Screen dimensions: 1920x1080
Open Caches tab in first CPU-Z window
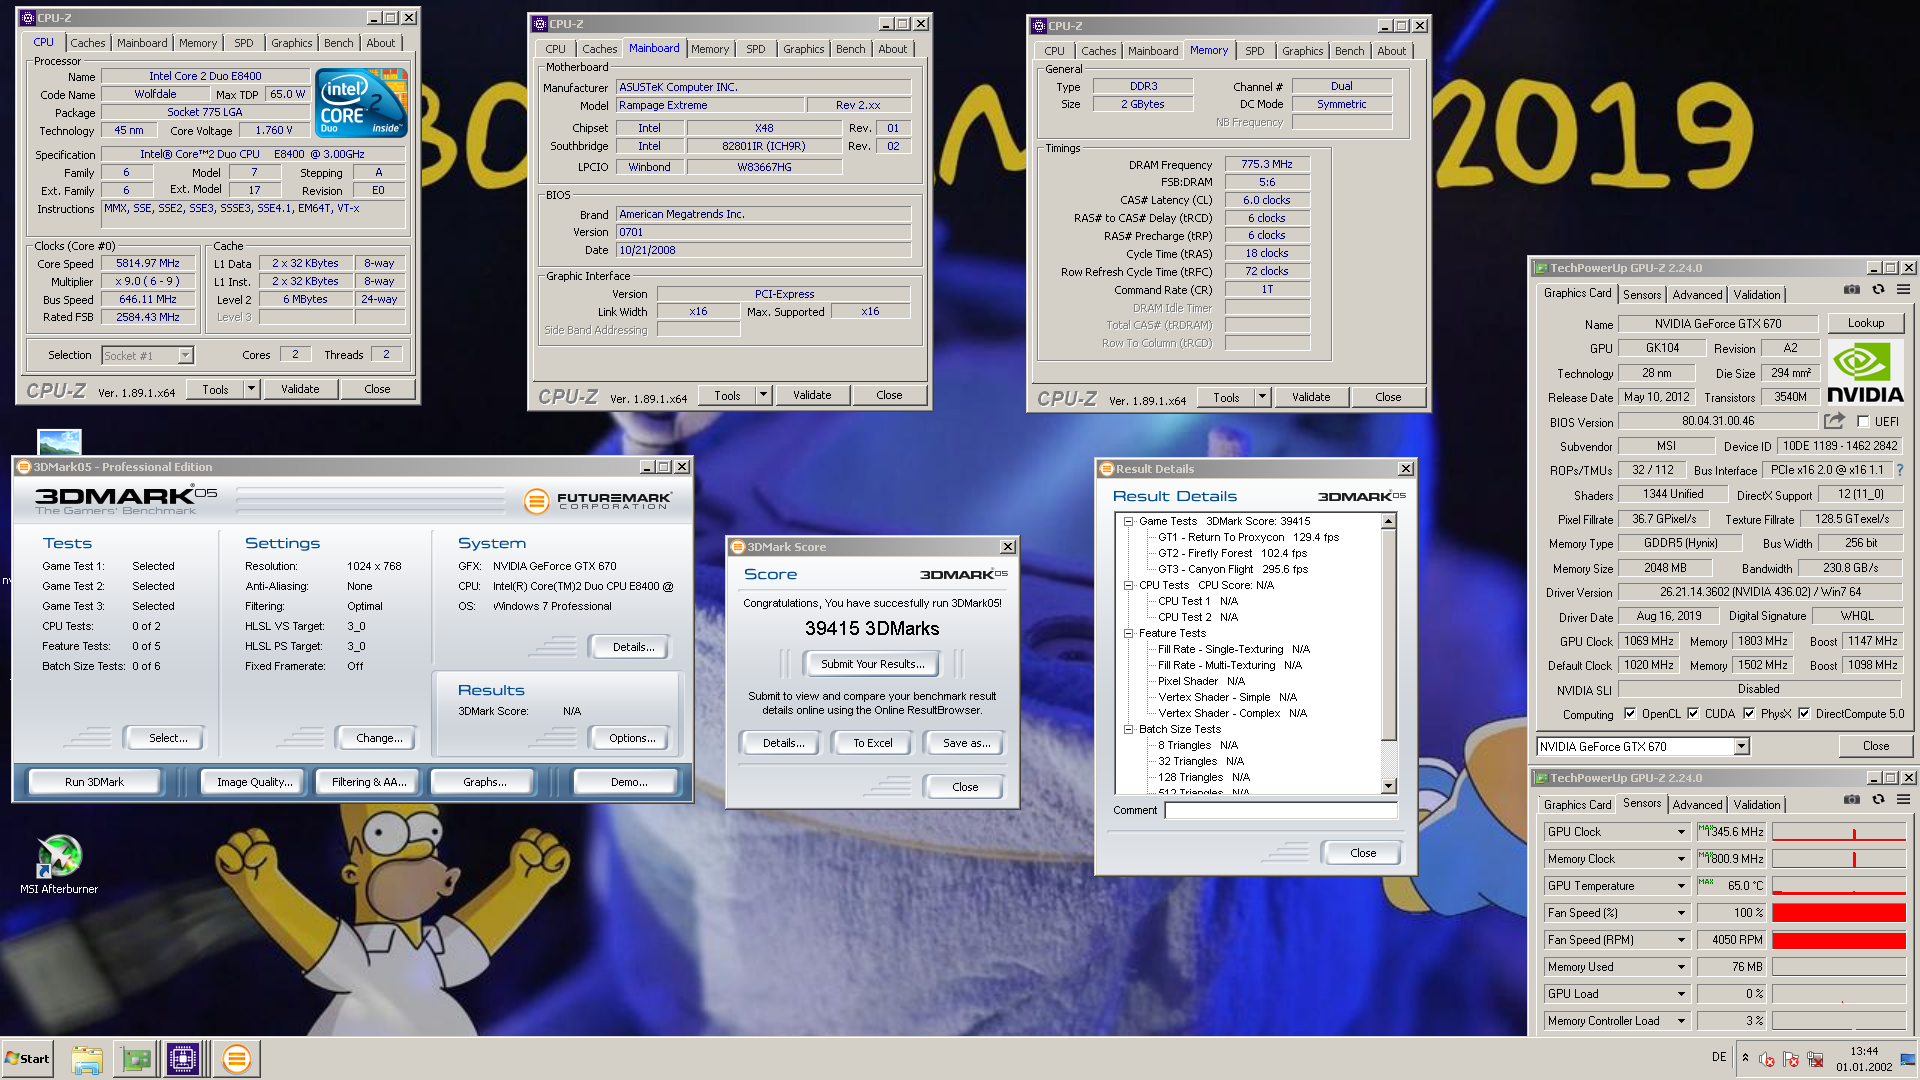pos(87,43)
